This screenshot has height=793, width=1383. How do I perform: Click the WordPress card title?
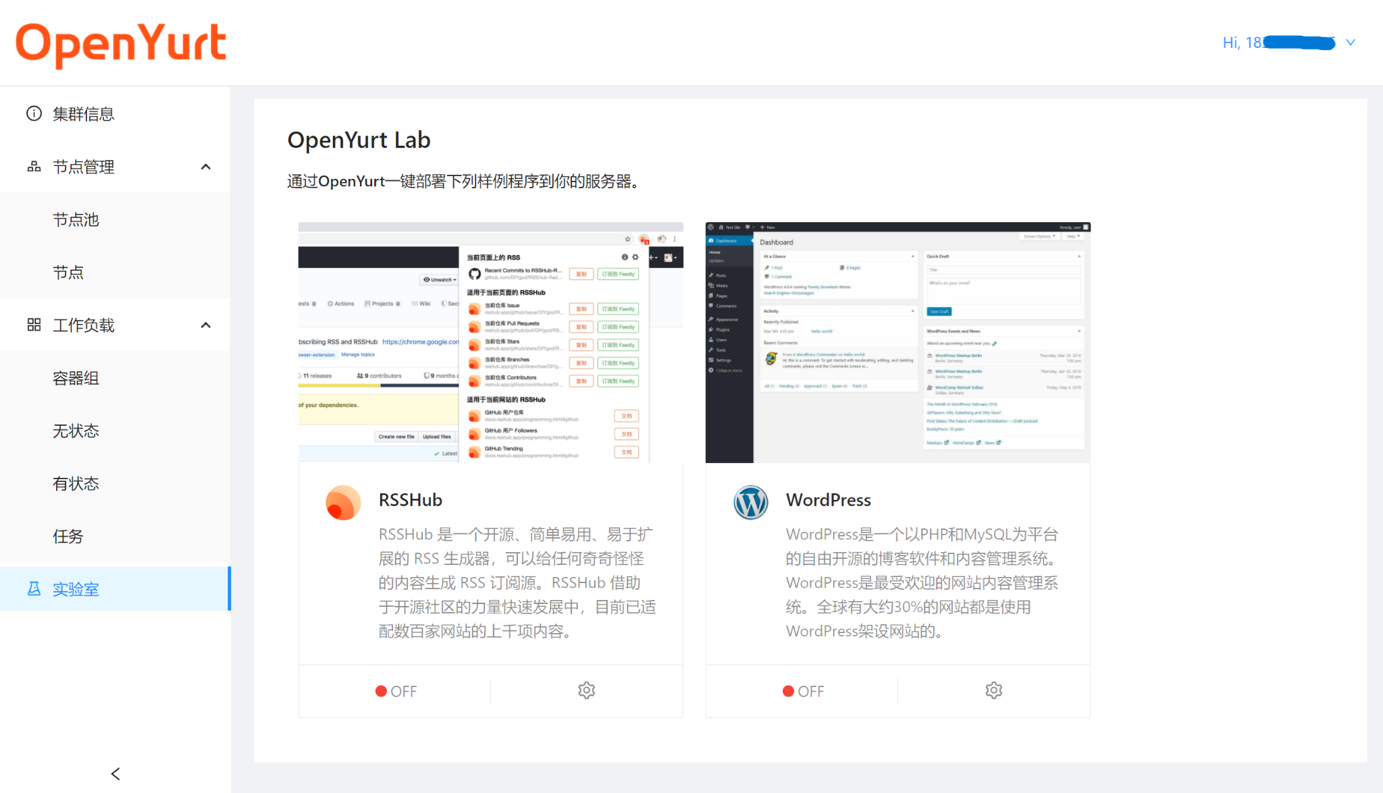pos(828,500)
